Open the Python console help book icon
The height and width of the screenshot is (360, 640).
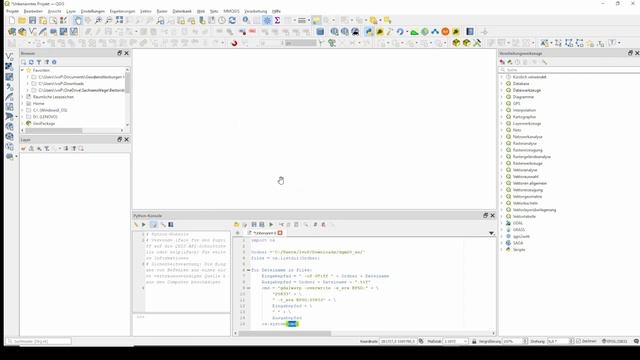click(171, 224)
